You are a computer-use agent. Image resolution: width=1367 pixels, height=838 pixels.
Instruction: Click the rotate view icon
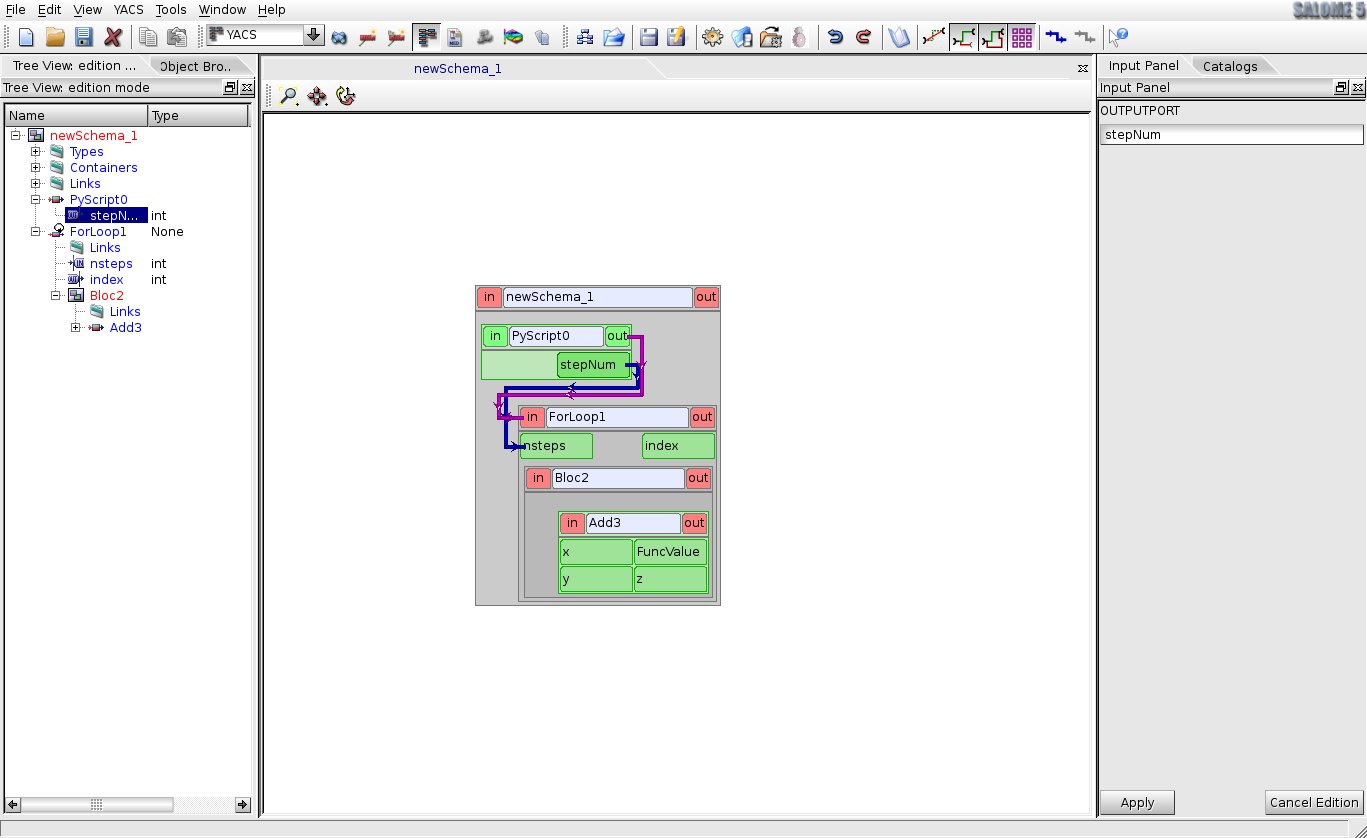pos(346,96)
